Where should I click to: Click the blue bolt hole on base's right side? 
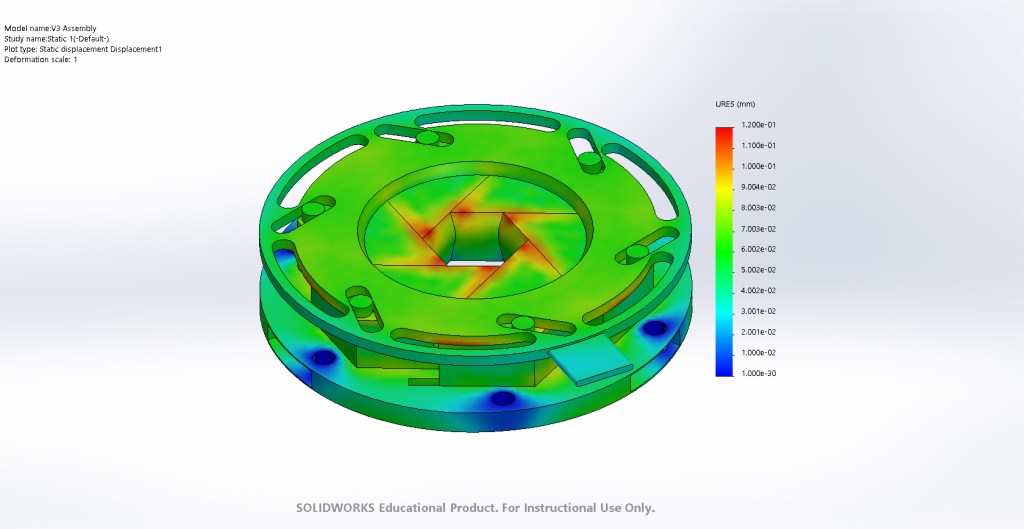(x=655, y=327)
